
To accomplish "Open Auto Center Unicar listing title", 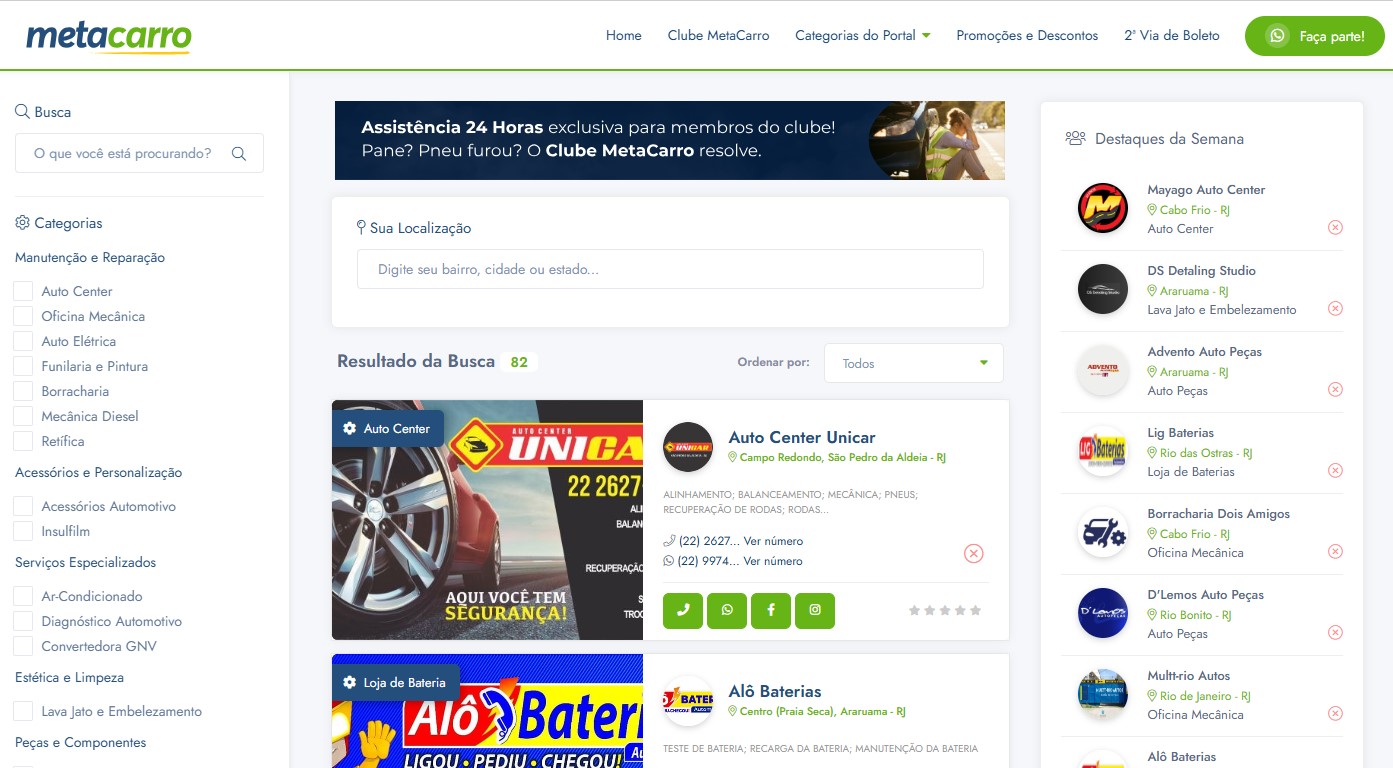I will pos(802,438).
